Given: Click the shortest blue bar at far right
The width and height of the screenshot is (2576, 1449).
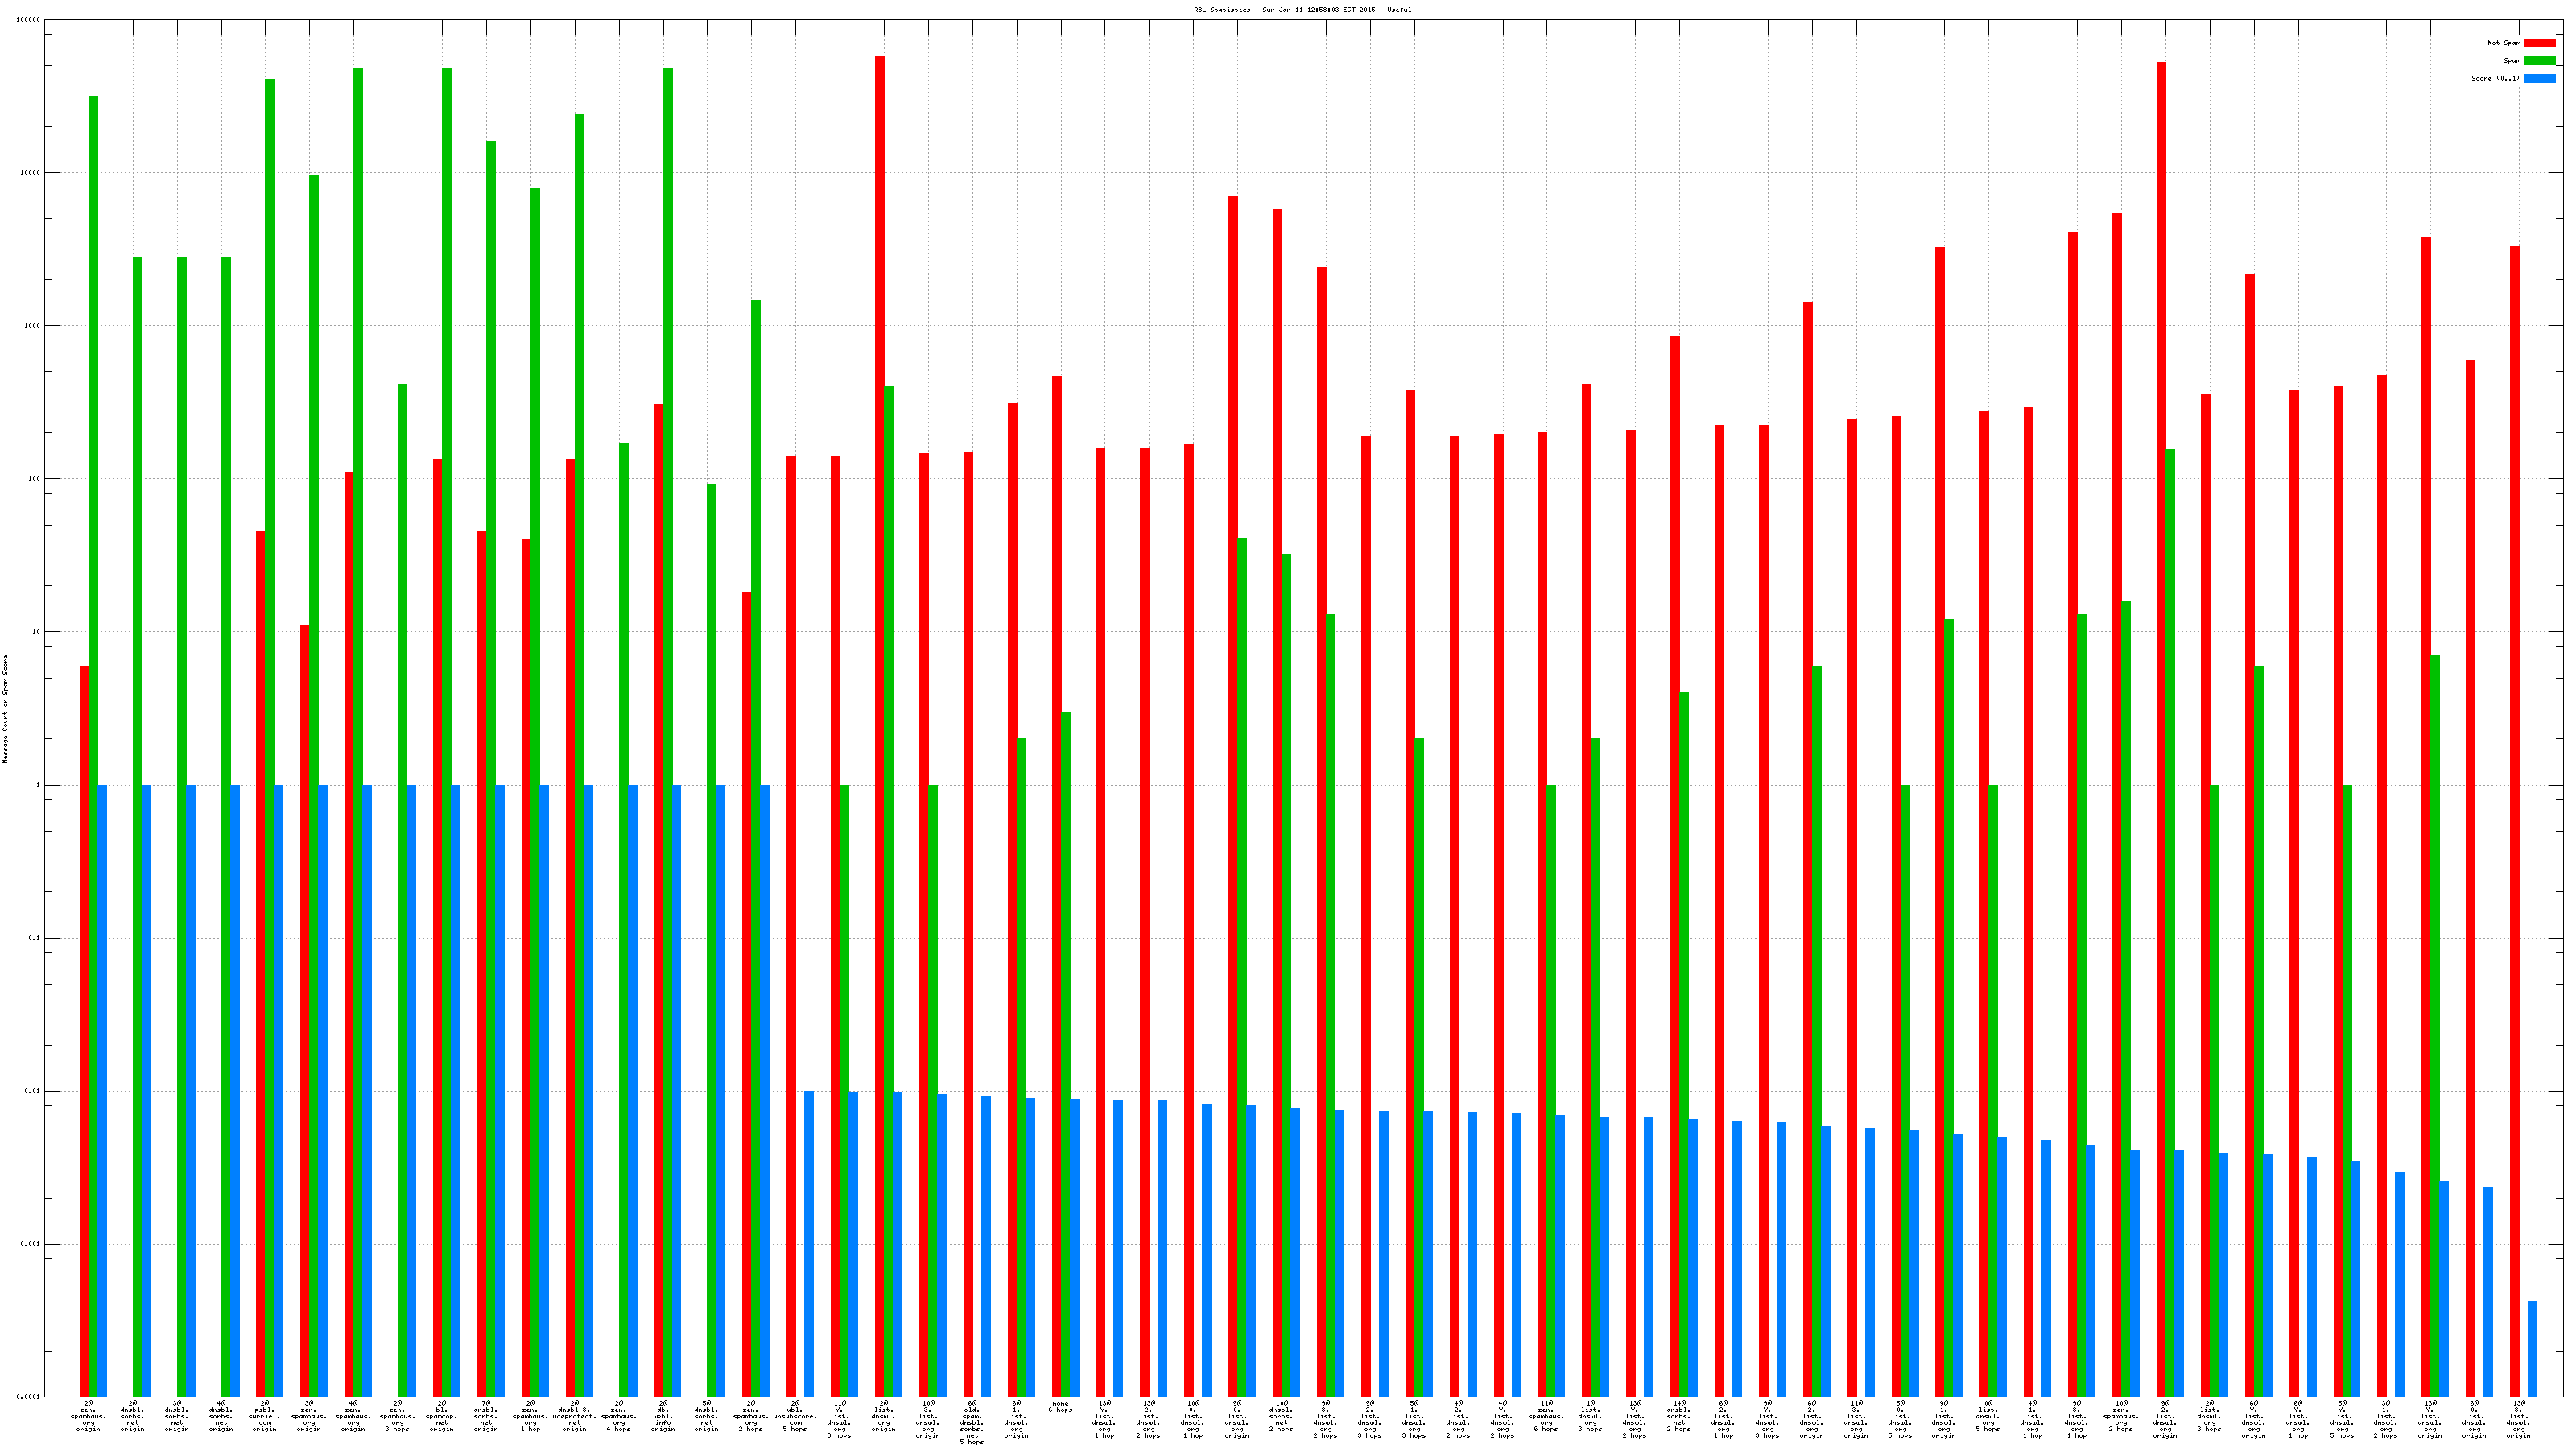Looking at the screenshot, I should point(2532,1348).
